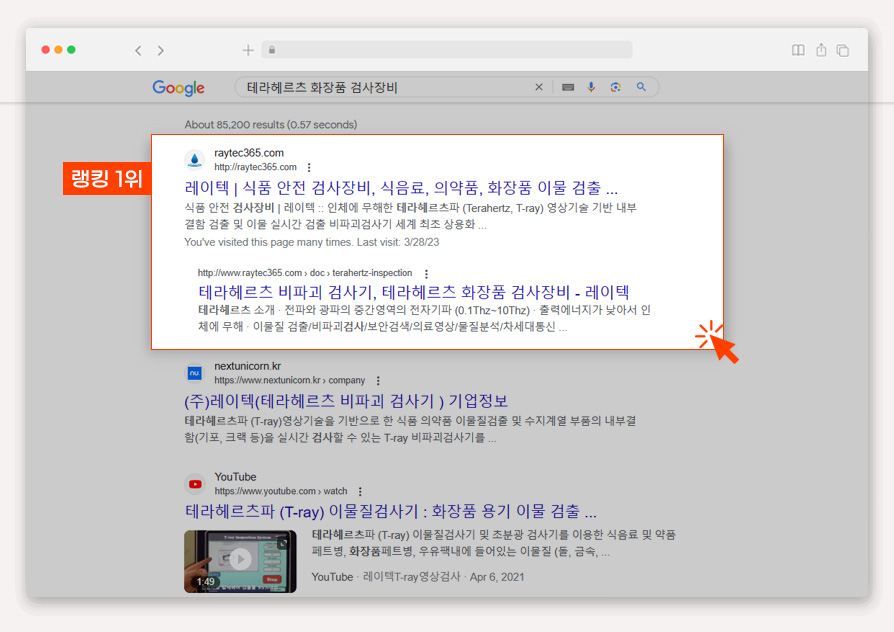The height and width of the screenshot is (632, 894).
Task: Go forward with the browser forward arrow
Action: click(161, 51)
